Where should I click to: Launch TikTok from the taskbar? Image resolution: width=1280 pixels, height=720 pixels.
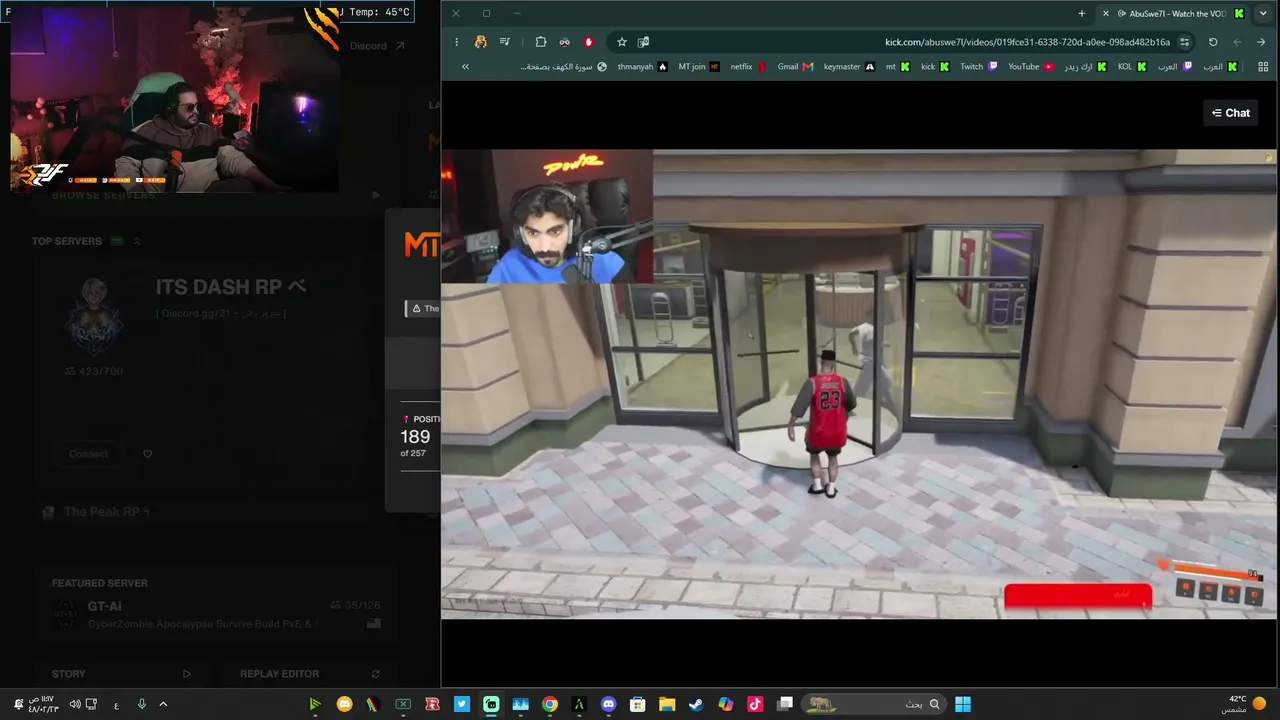[x=755, y=704]
